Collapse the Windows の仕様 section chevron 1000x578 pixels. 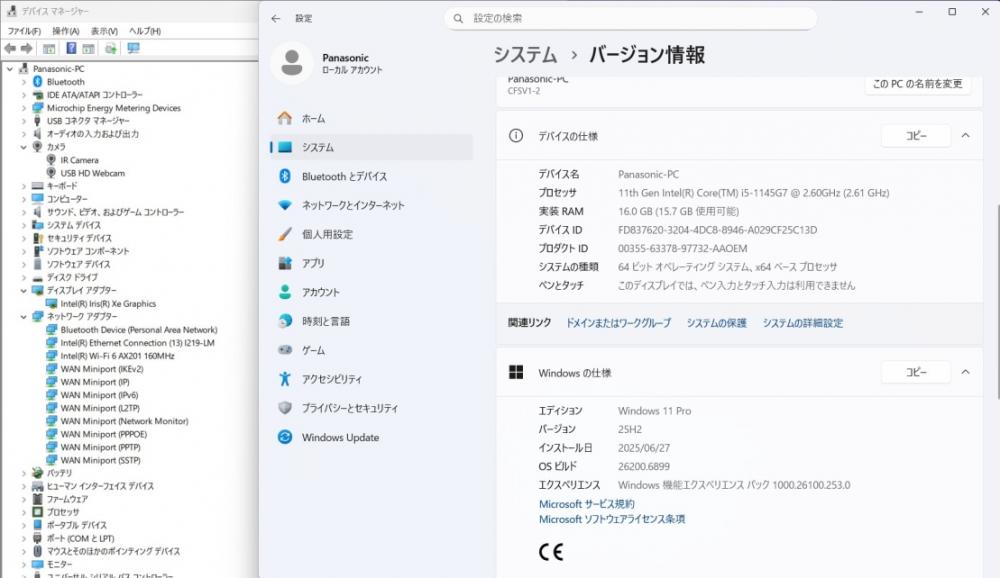tap(965, 372)
